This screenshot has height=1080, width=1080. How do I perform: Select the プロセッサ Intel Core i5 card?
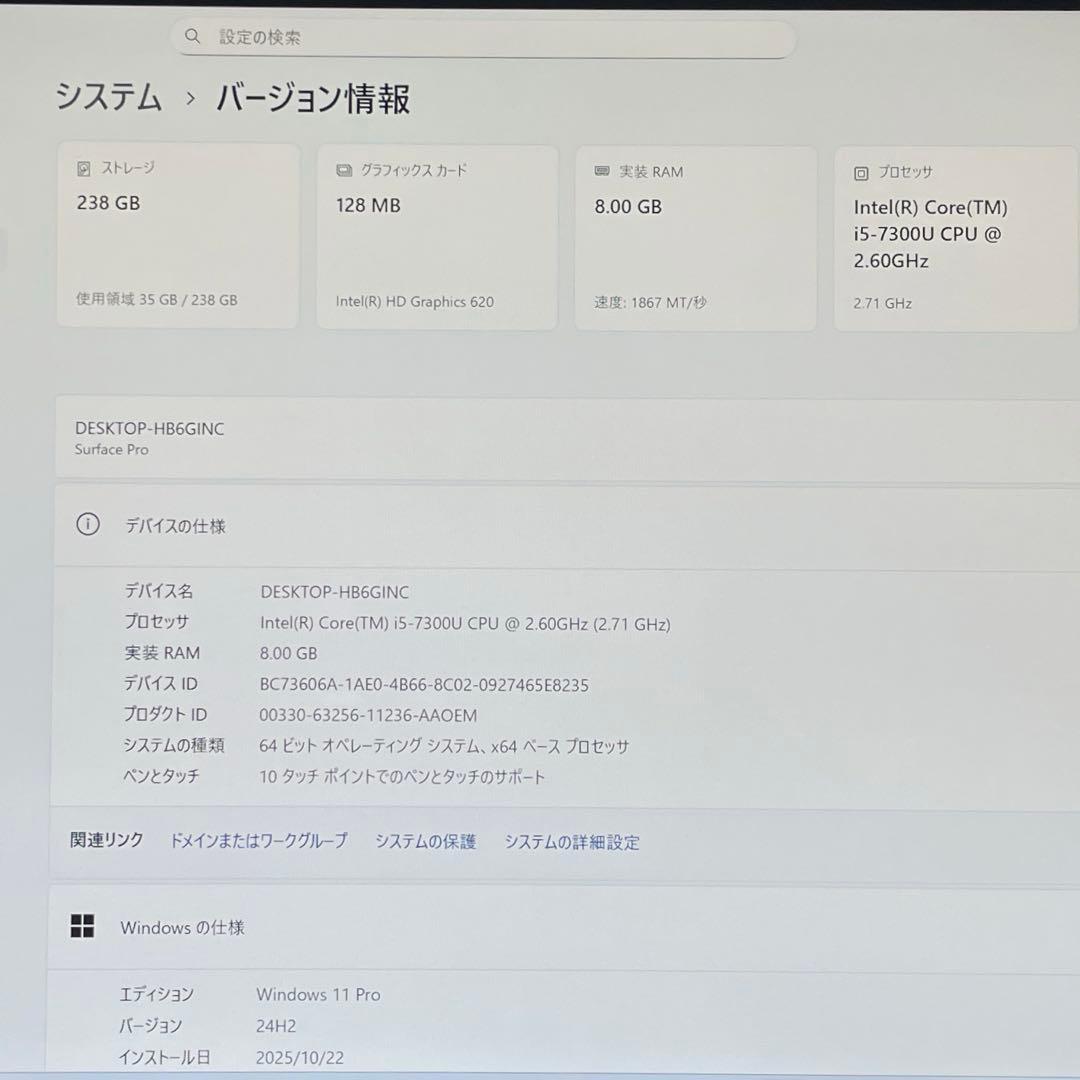click(x=955, y=237)
